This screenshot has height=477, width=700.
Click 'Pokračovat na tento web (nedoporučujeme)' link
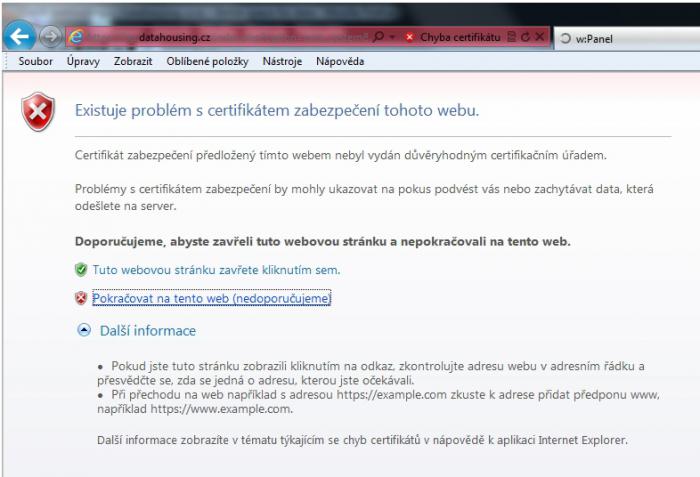tap(211, 298)
